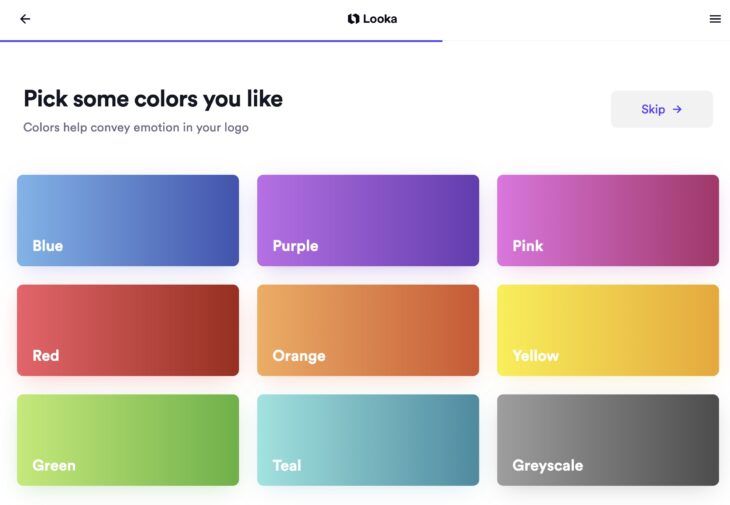Image resolution: width=730 pixels, height=505 pixels.
Task: Choose the Teal color card
Action: tap(368, 440)
